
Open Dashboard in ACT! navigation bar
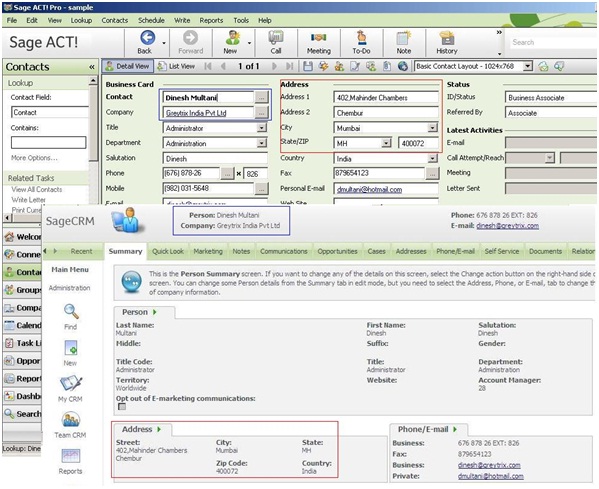pos(23,396)
